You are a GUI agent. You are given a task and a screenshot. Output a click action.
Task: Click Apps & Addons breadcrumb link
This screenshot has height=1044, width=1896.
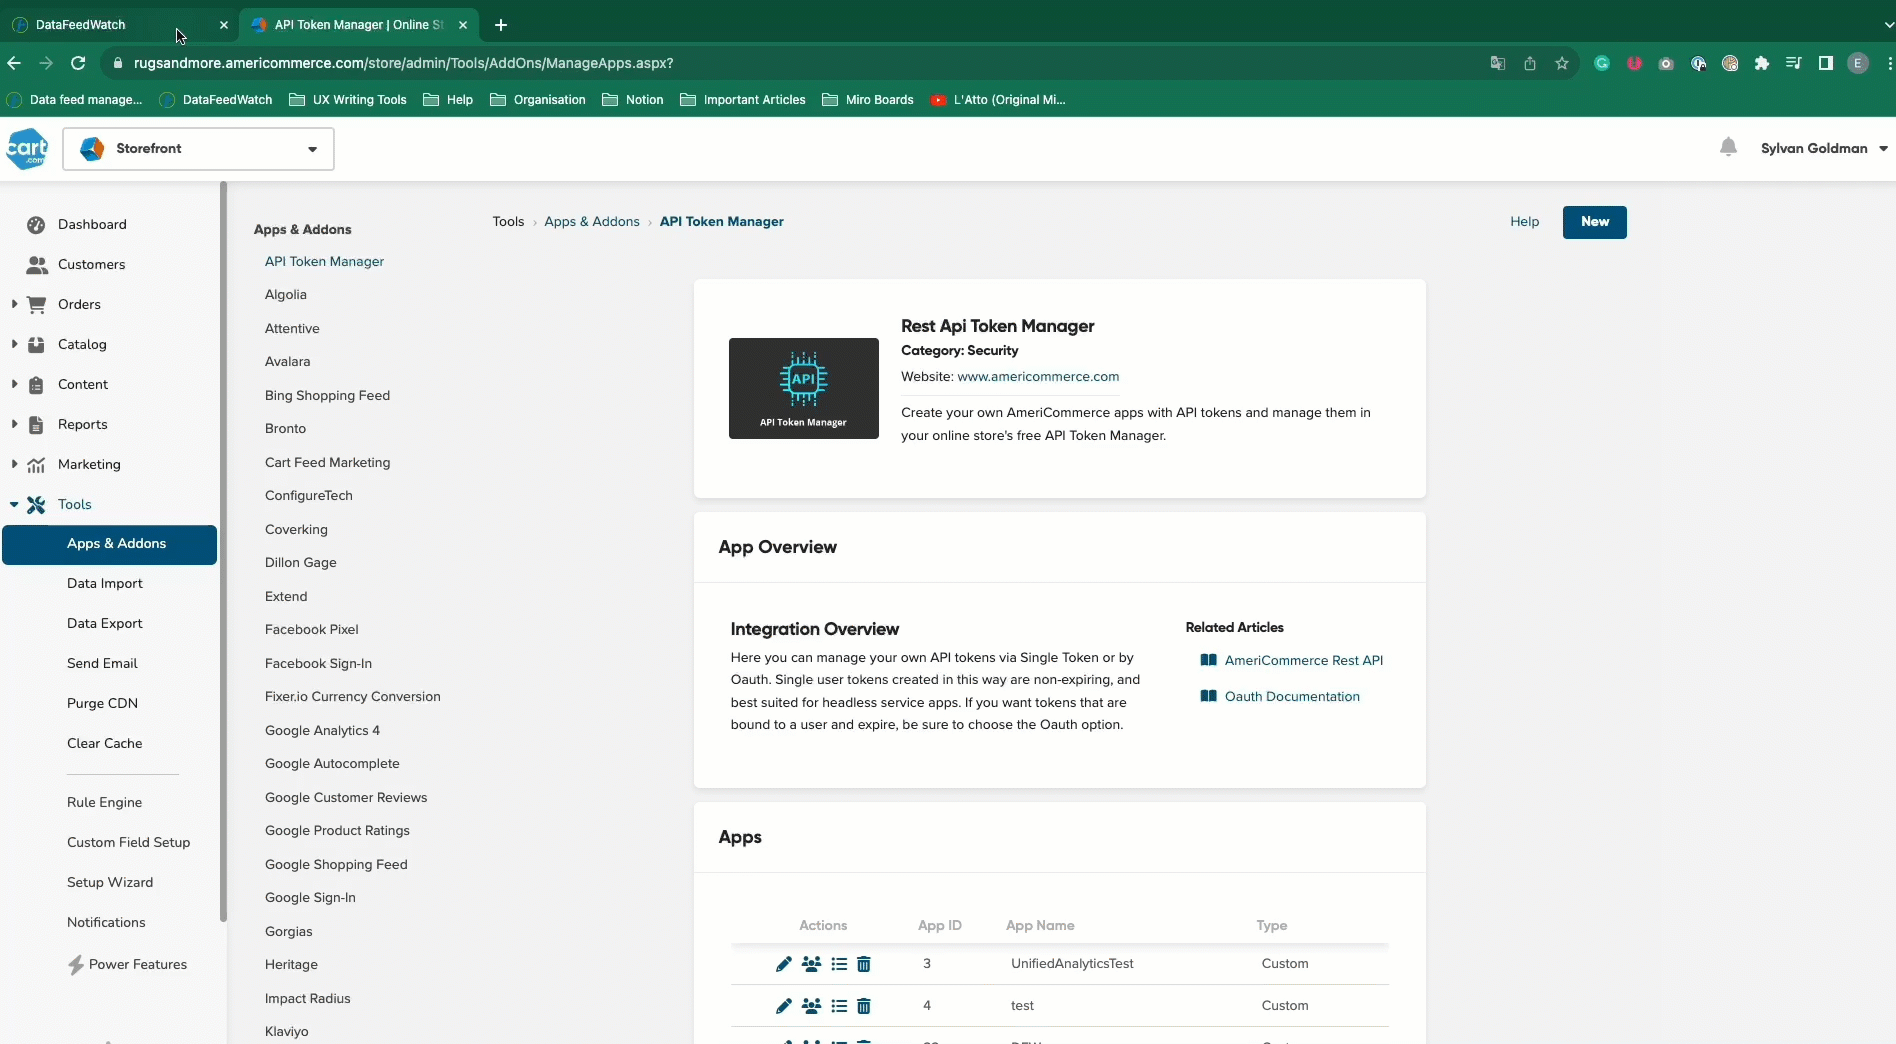(x=592, y=222)
